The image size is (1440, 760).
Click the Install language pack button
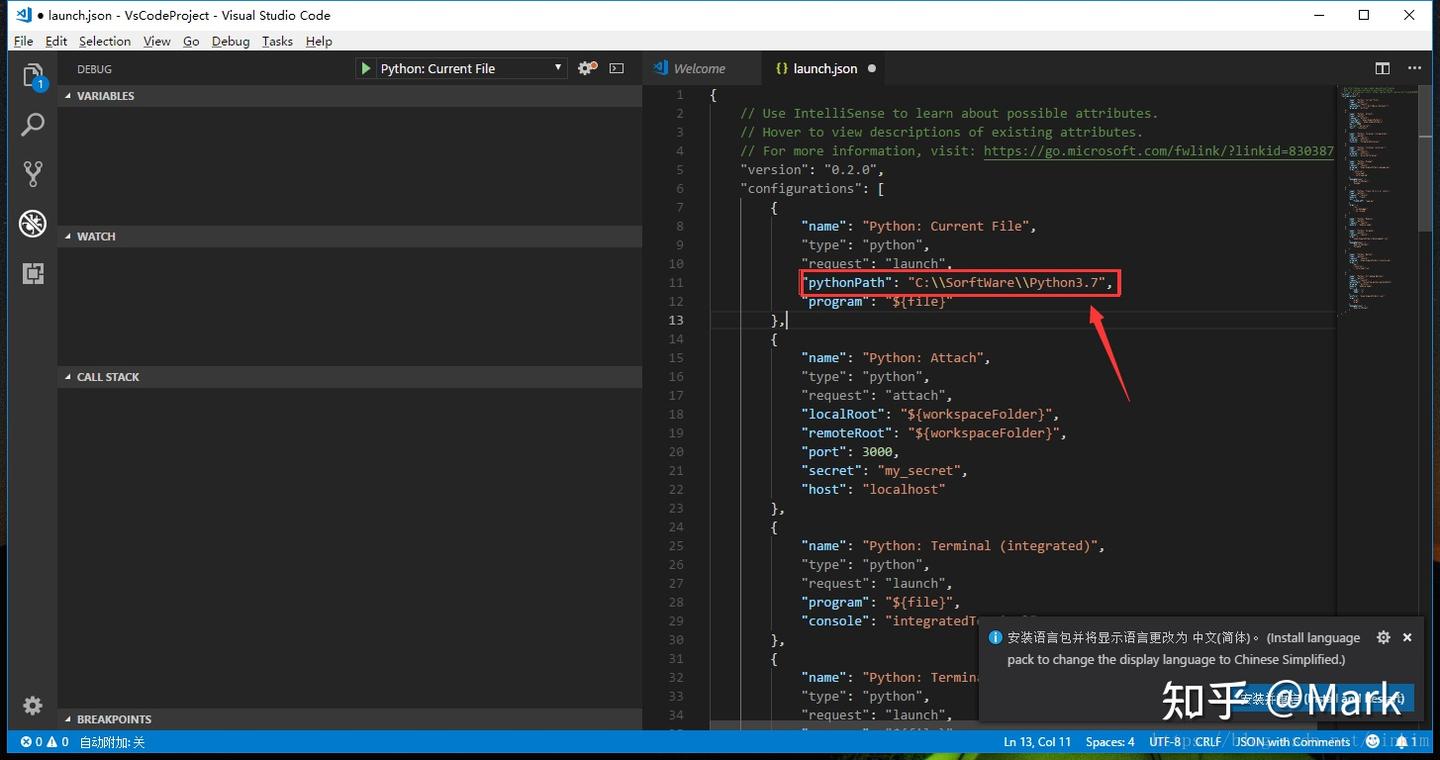1330,697
